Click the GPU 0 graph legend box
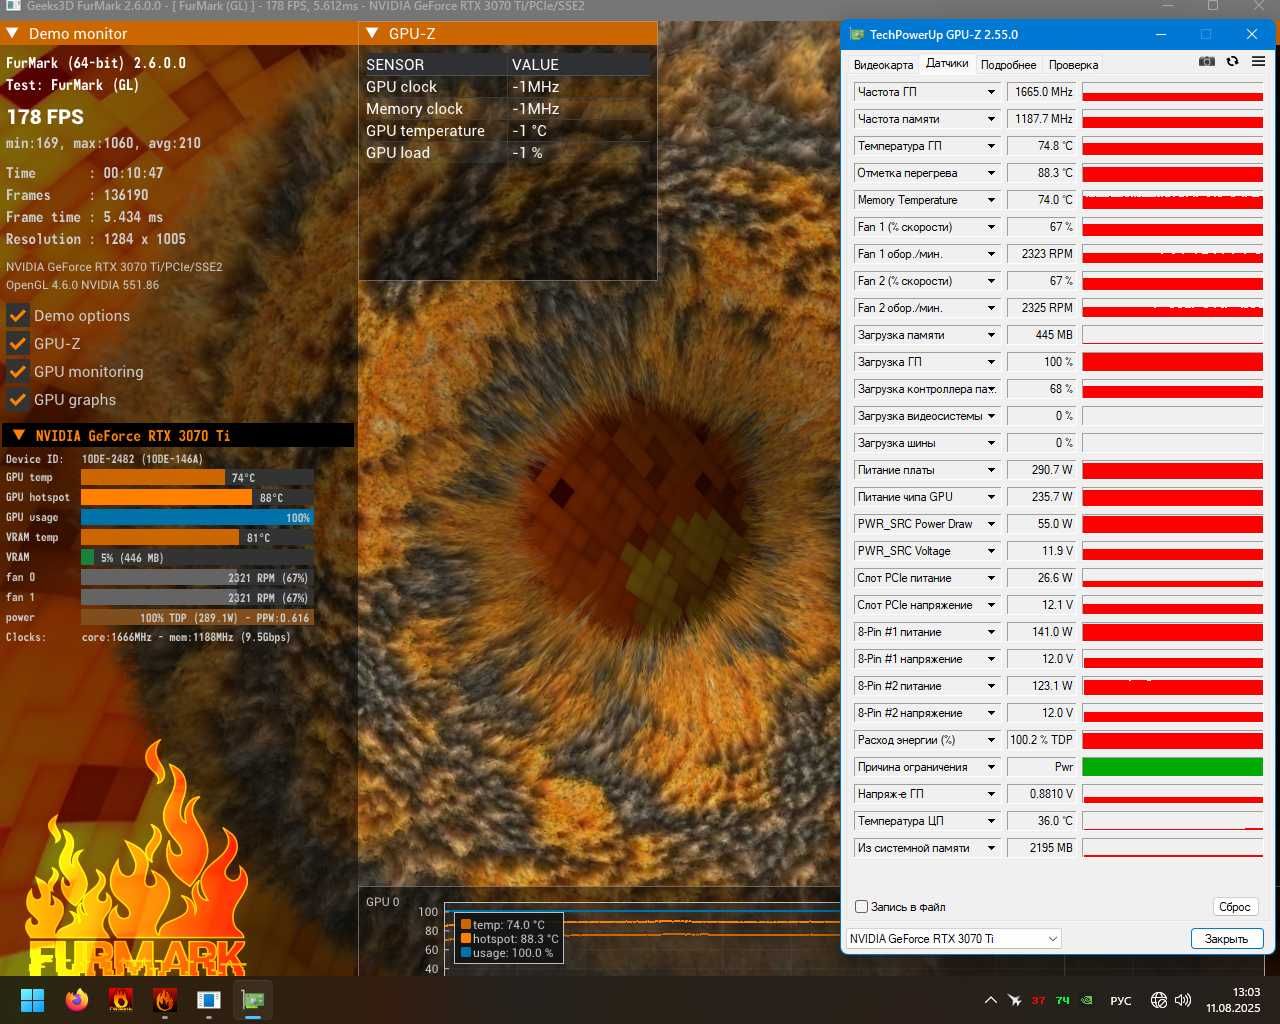1280x1024 pixels. 509,939
